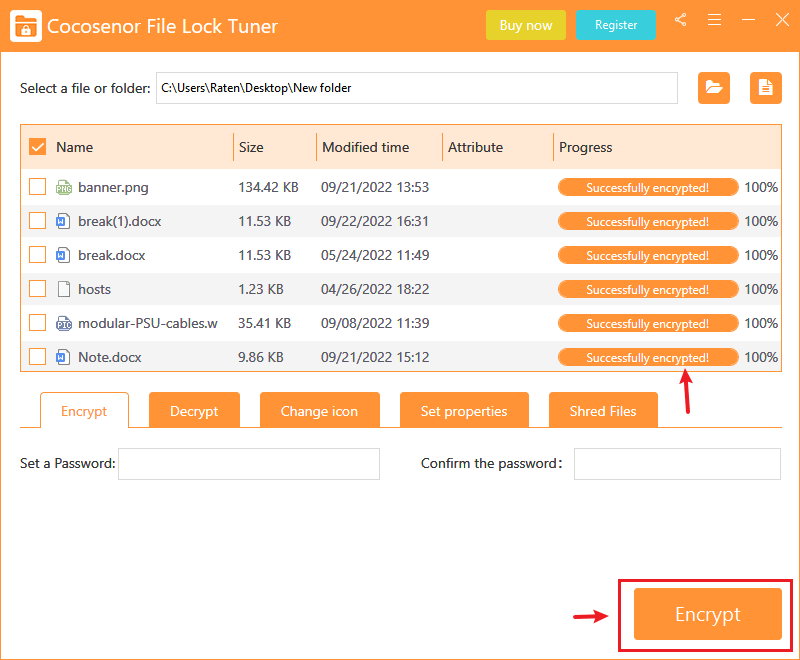Select the break.docx file name

112,255
